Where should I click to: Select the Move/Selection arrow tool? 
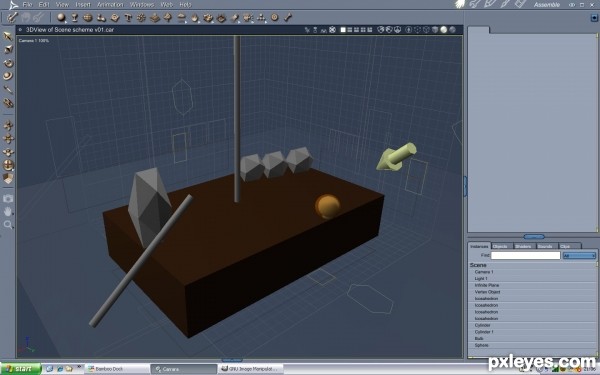click(8, 36)
